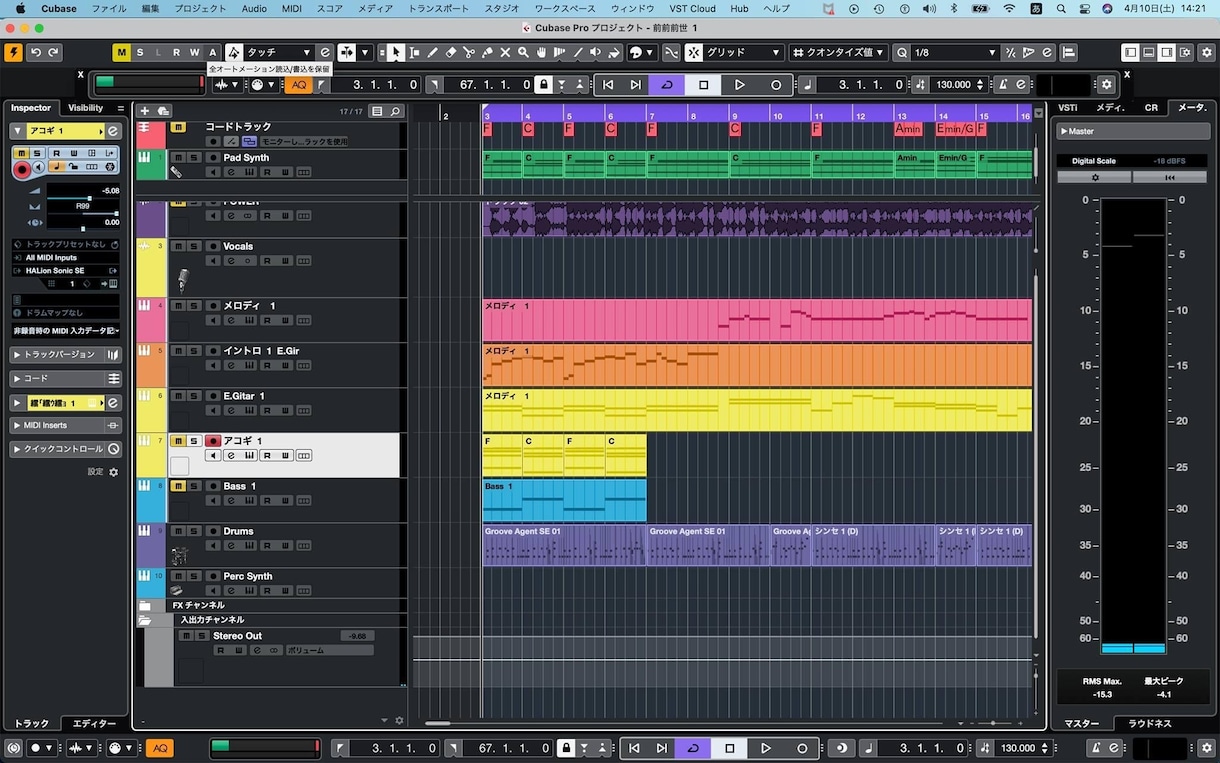Viewport: 1220px width, 763px height.
Task: Select the Range Selection tool
Action: point(414,52)
